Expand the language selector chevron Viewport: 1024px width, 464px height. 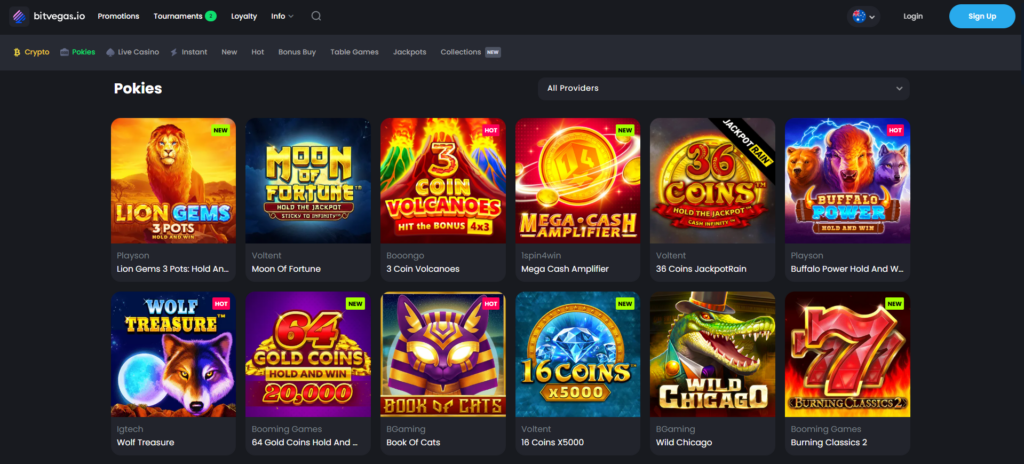[x=872, y=17]
